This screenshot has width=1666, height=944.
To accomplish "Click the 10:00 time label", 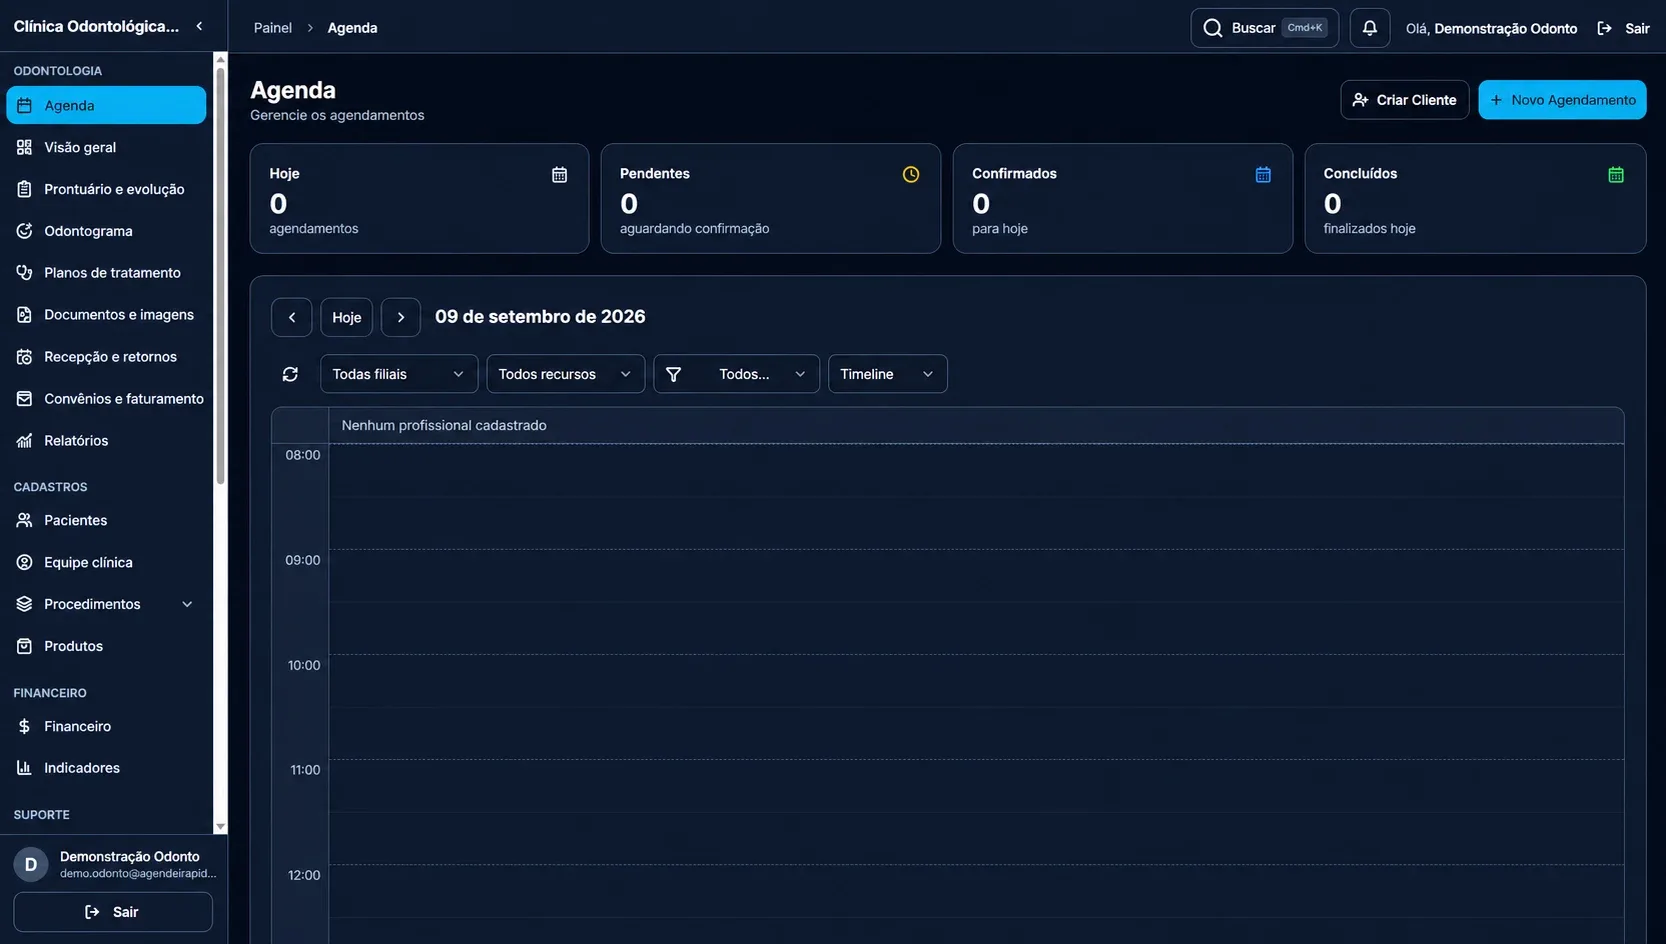I will (x=304, y=666).
